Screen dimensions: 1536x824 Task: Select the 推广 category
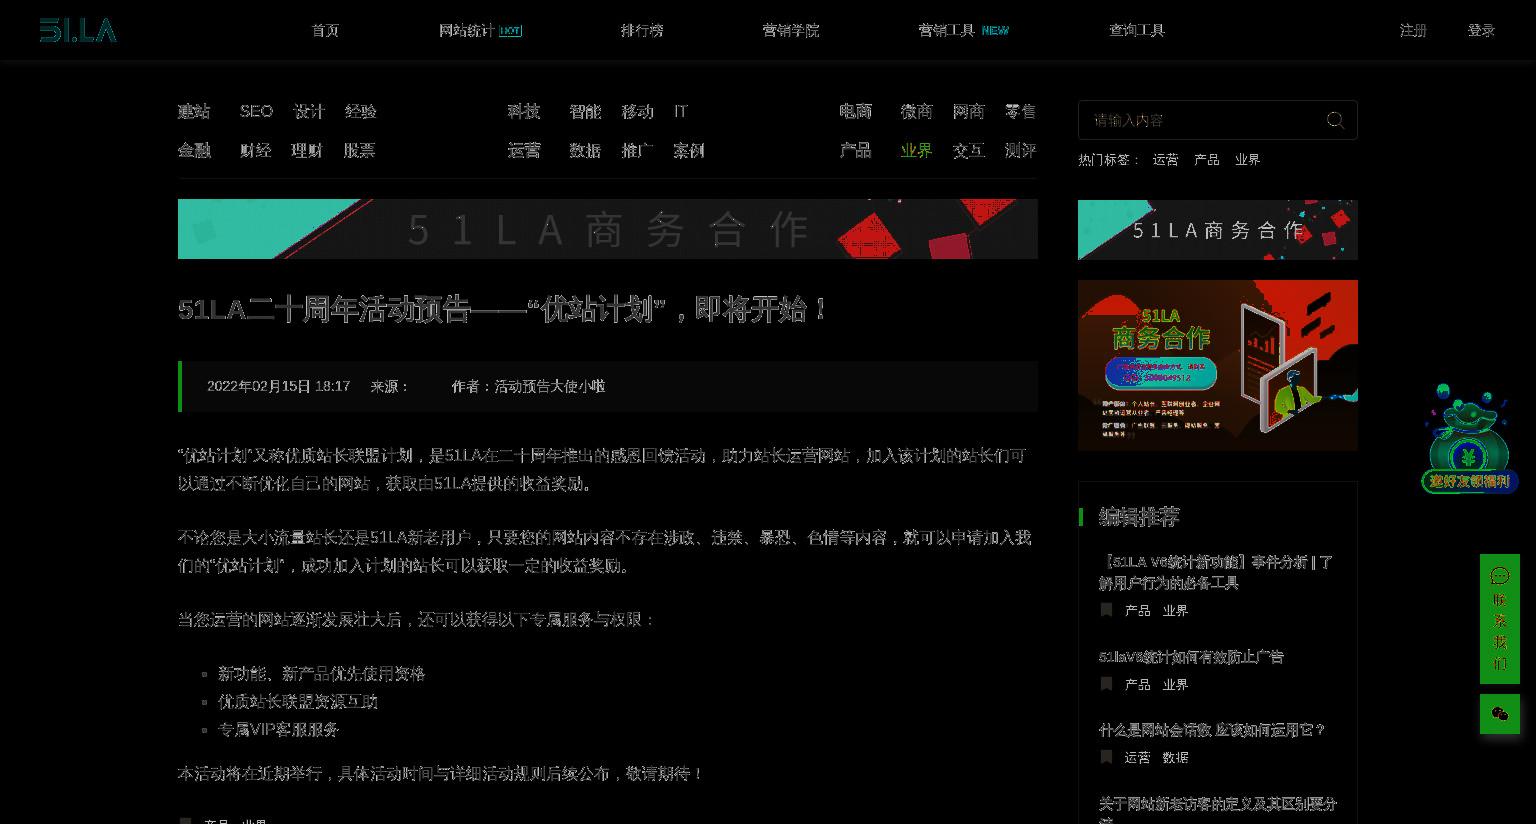tap(637, 150)
